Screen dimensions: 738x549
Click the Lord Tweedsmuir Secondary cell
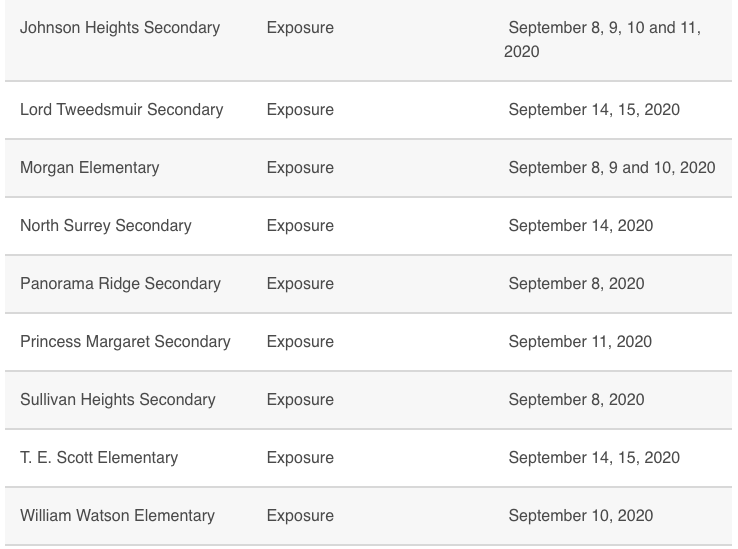point(121,110)
